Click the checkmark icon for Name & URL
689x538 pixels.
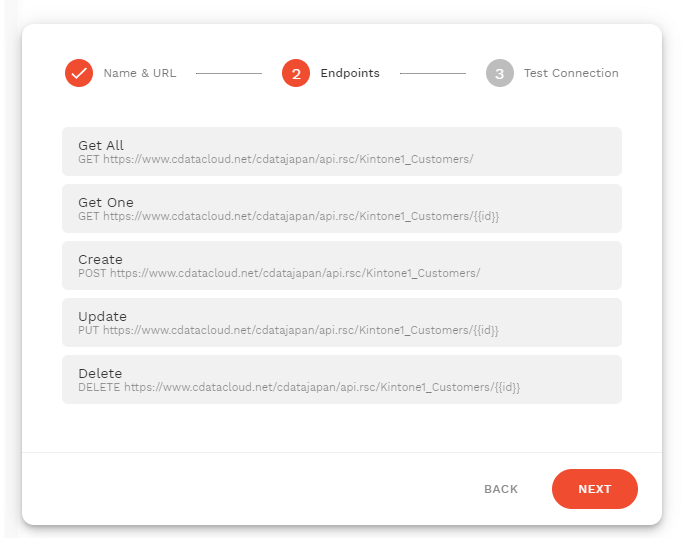(x=79, y=73)
